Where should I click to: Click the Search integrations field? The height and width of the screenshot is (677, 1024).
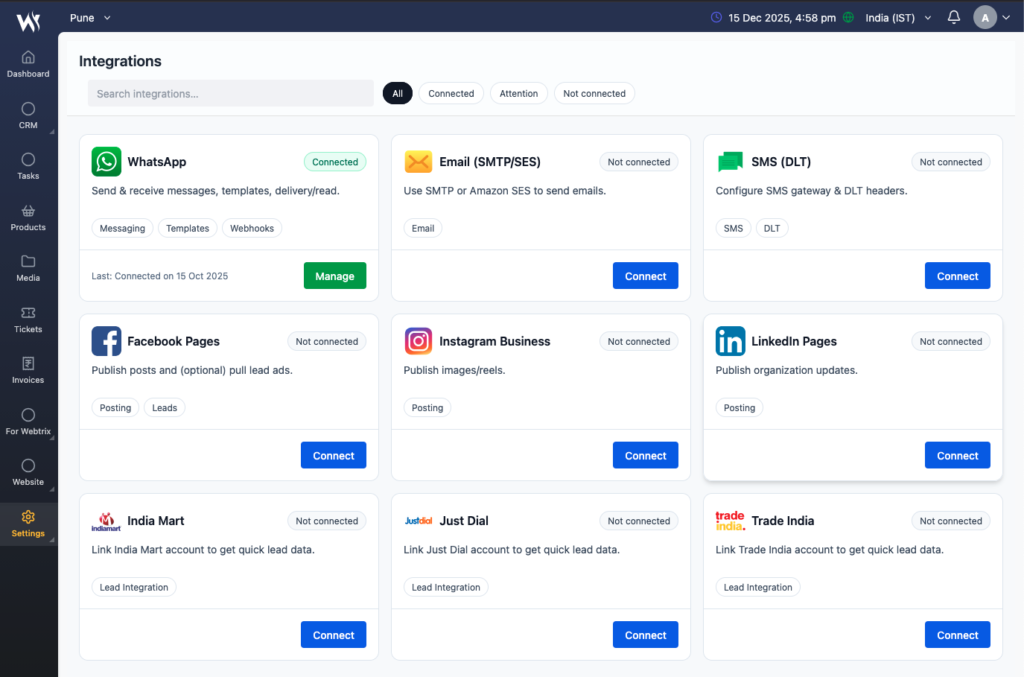click(x=230, y=93)
